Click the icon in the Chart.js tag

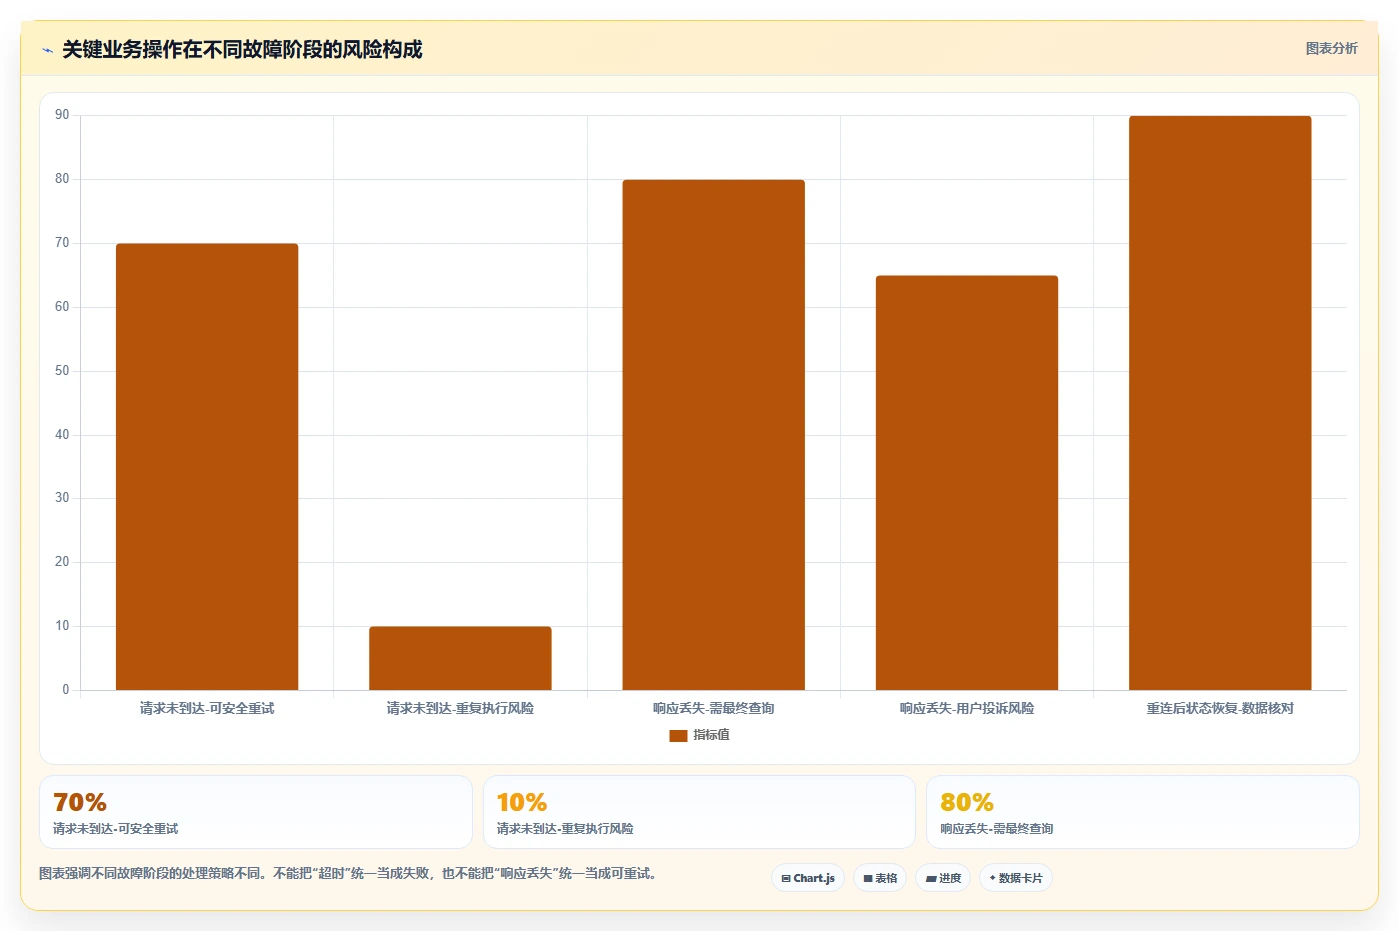pos(786,878)
